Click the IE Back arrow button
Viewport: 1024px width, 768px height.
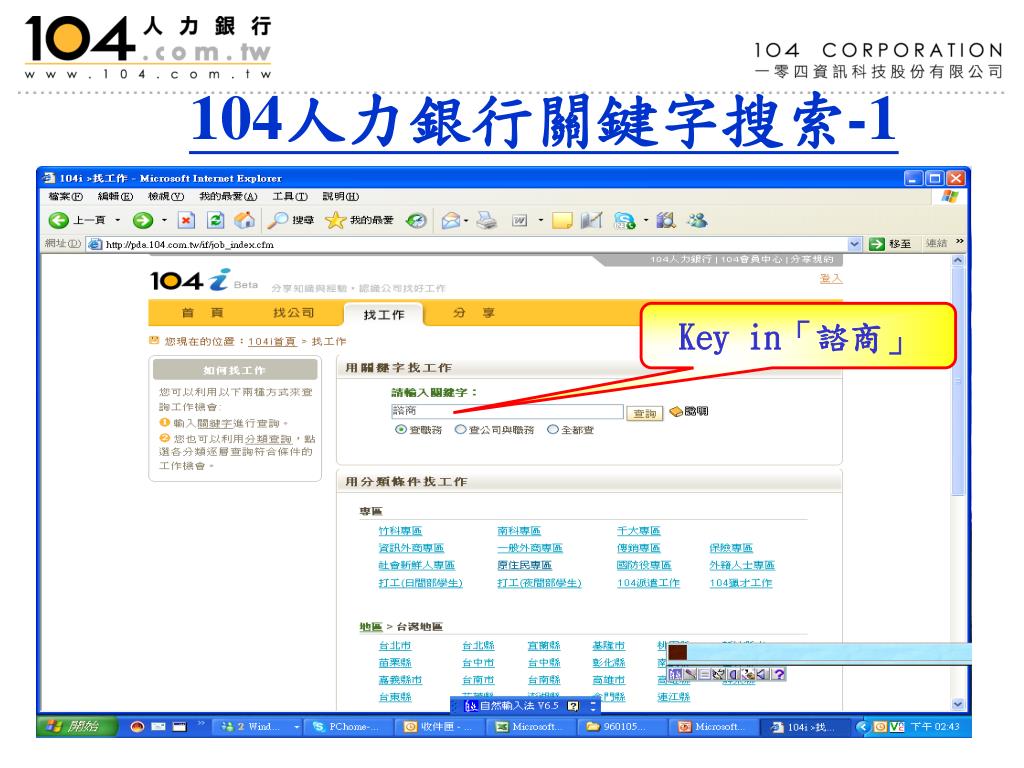click(x=59, y=221)
